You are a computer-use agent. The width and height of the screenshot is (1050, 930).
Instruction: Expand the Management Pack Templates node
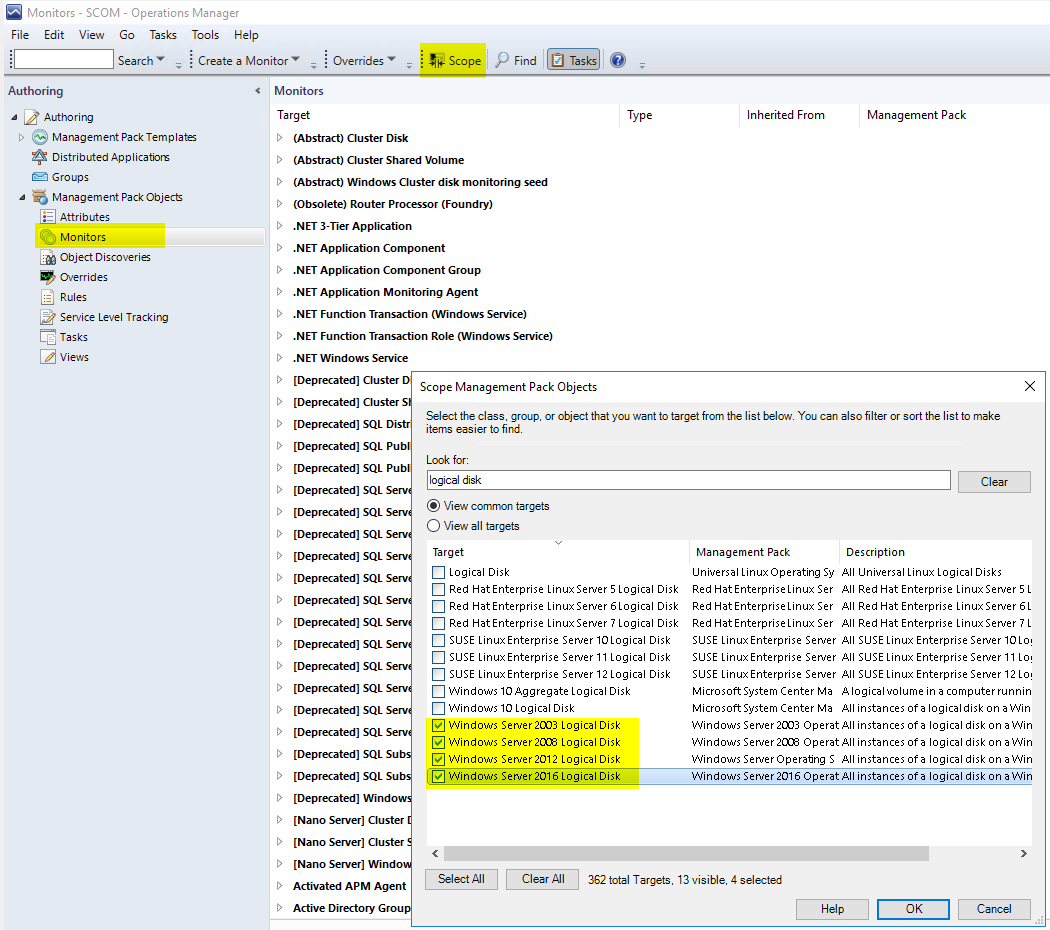tap(21, 137)
